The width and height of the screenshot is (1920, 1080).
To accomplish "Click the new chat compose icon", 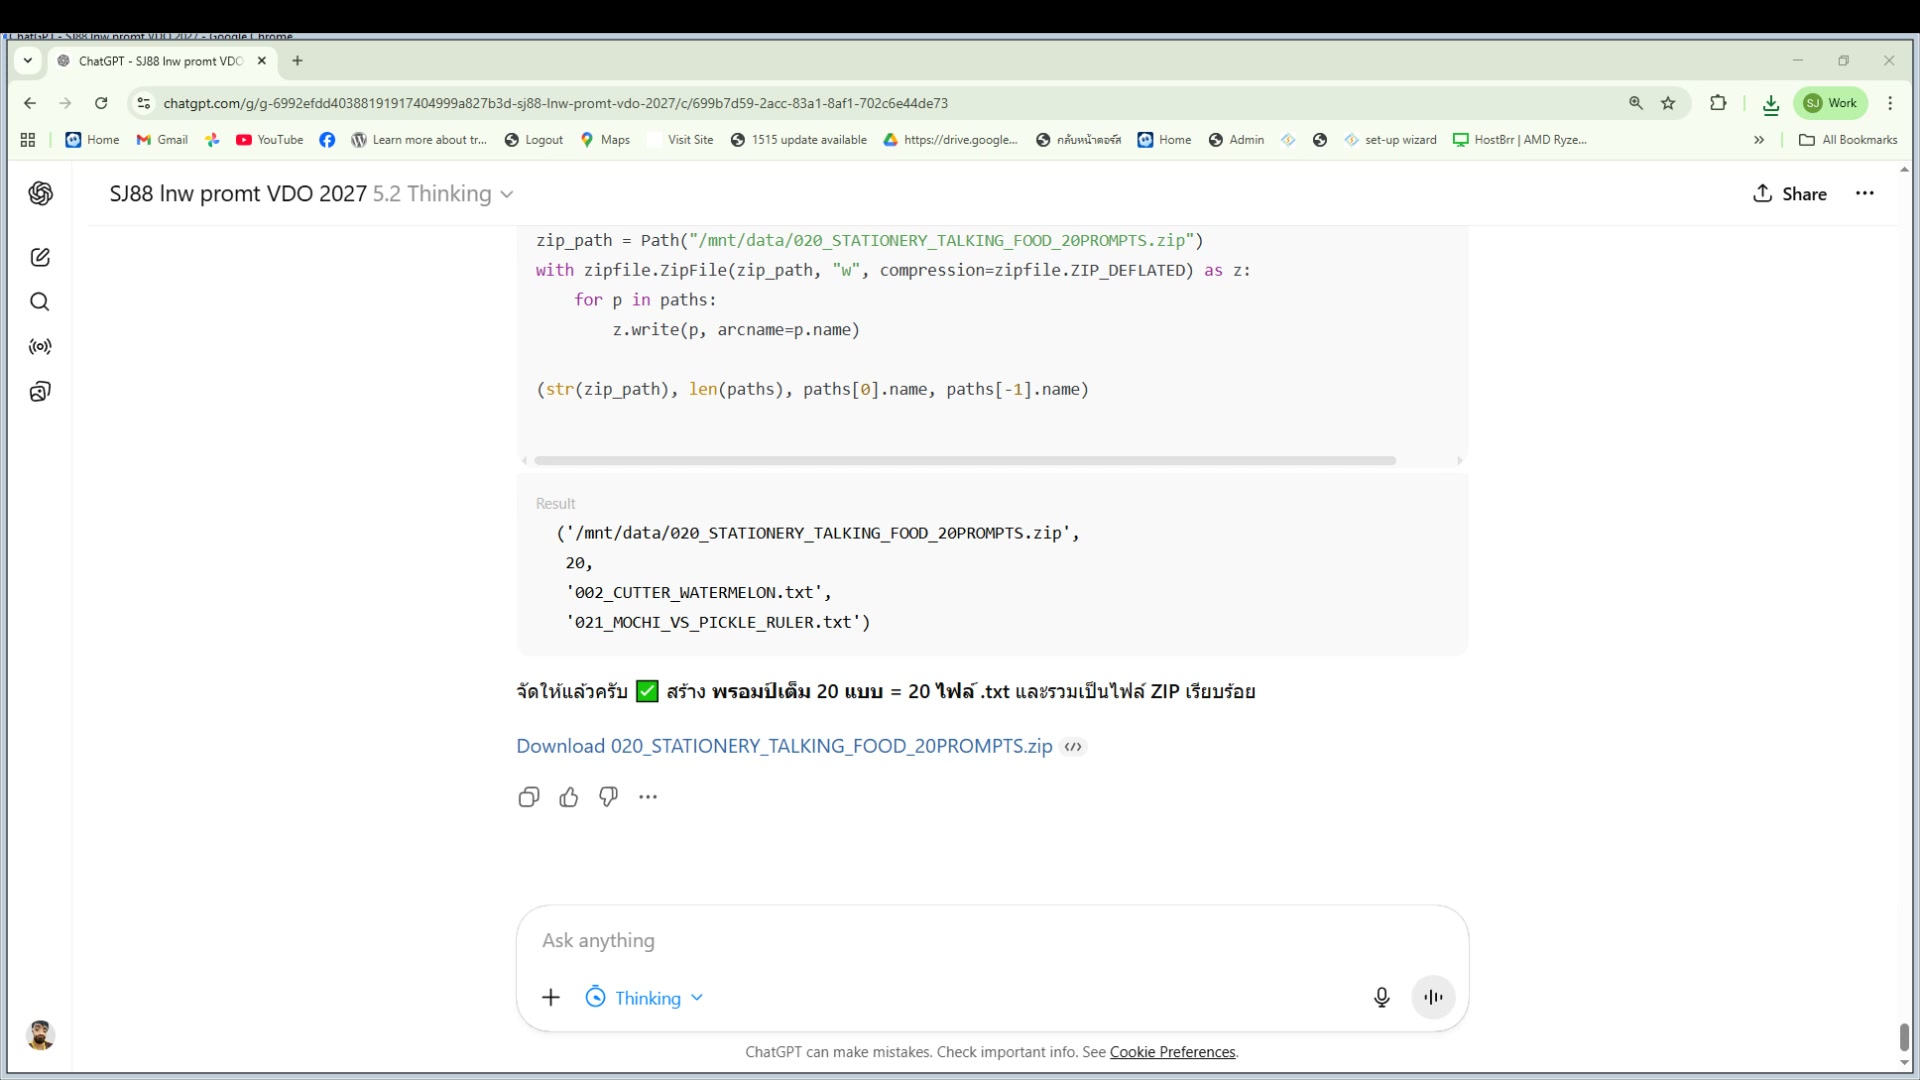I will click(40, 257).
